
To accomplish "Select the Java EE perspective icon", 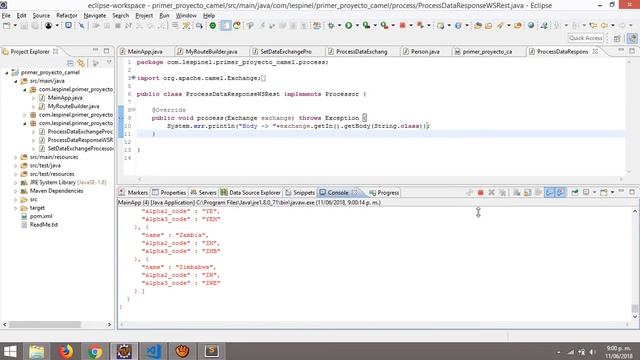I will [632, 38].
